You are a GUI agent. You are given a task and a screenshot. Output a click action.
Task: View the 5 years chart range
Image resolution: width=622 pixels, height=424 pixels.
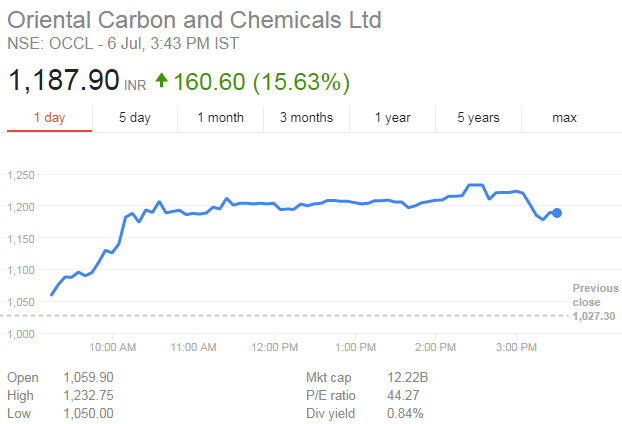(x=478, y=118)
